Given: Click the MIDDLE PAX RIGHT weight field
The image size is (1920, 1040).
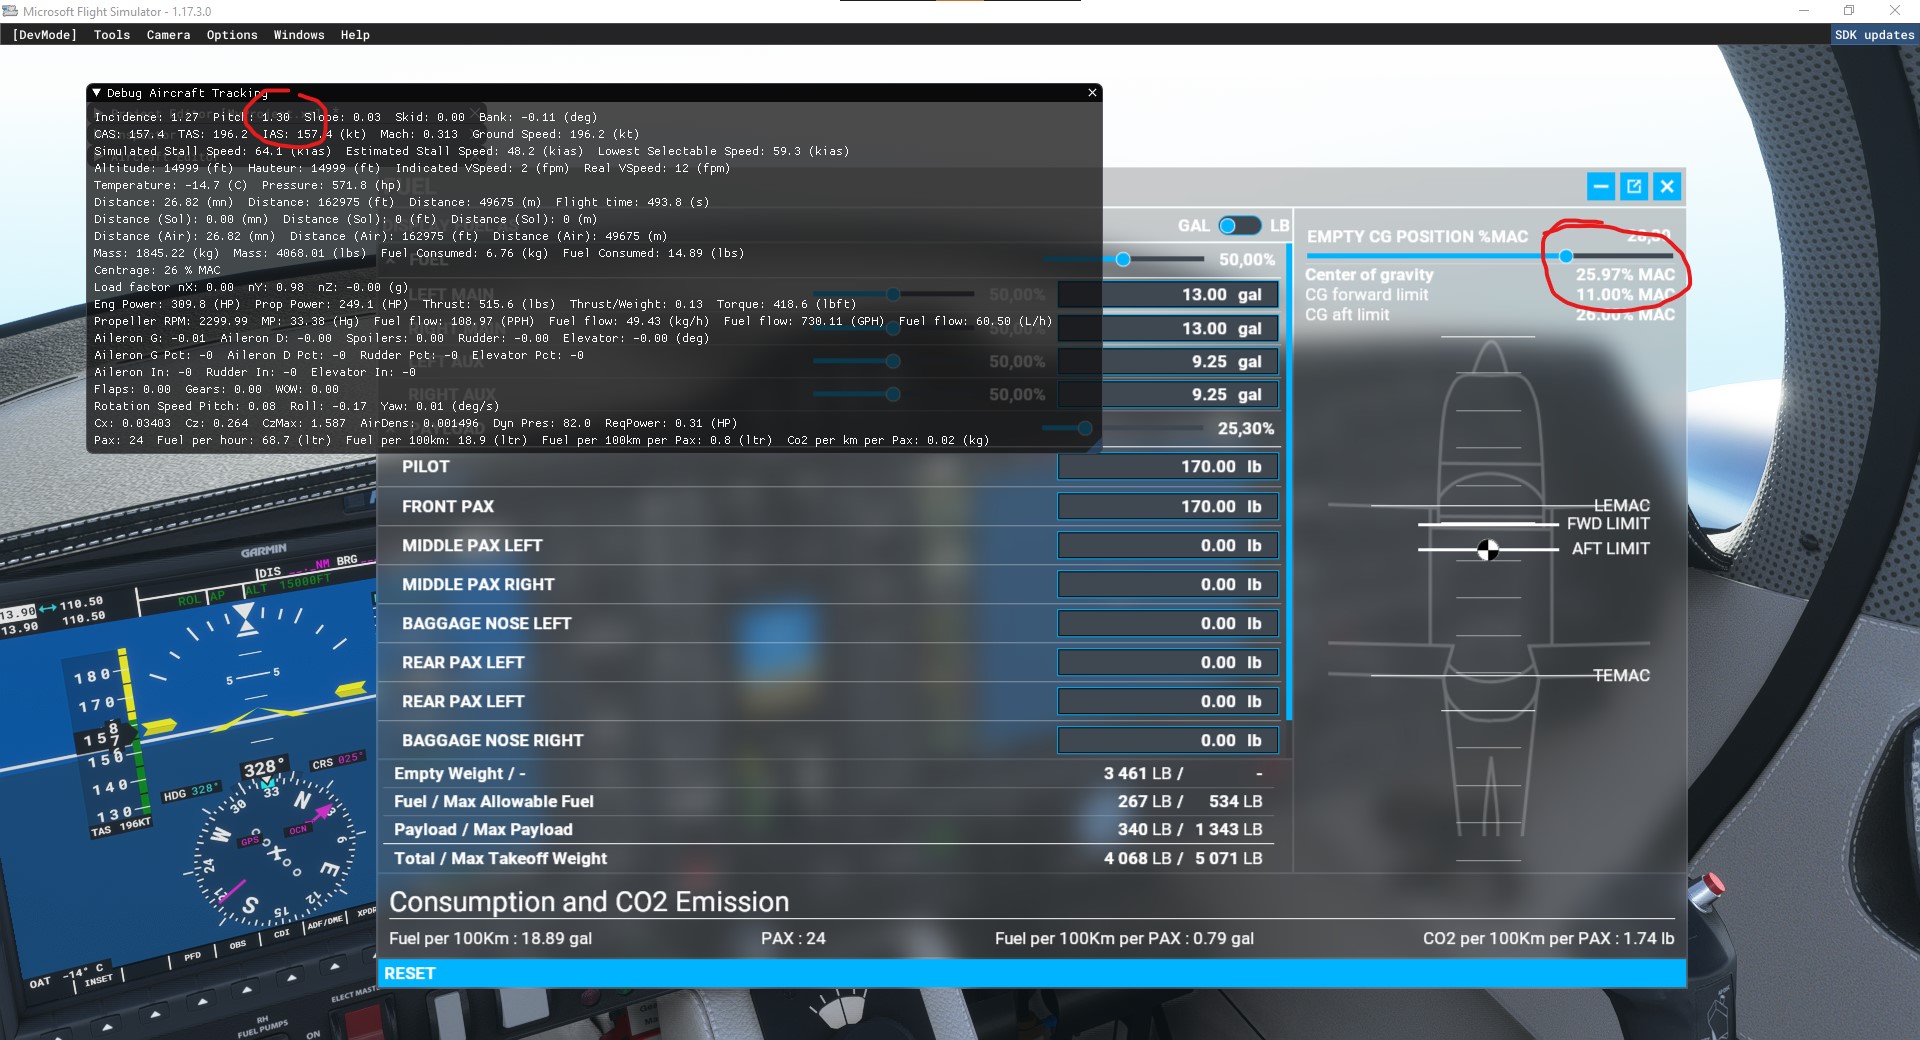Looking at the screenshot, I should [1167, 585].
